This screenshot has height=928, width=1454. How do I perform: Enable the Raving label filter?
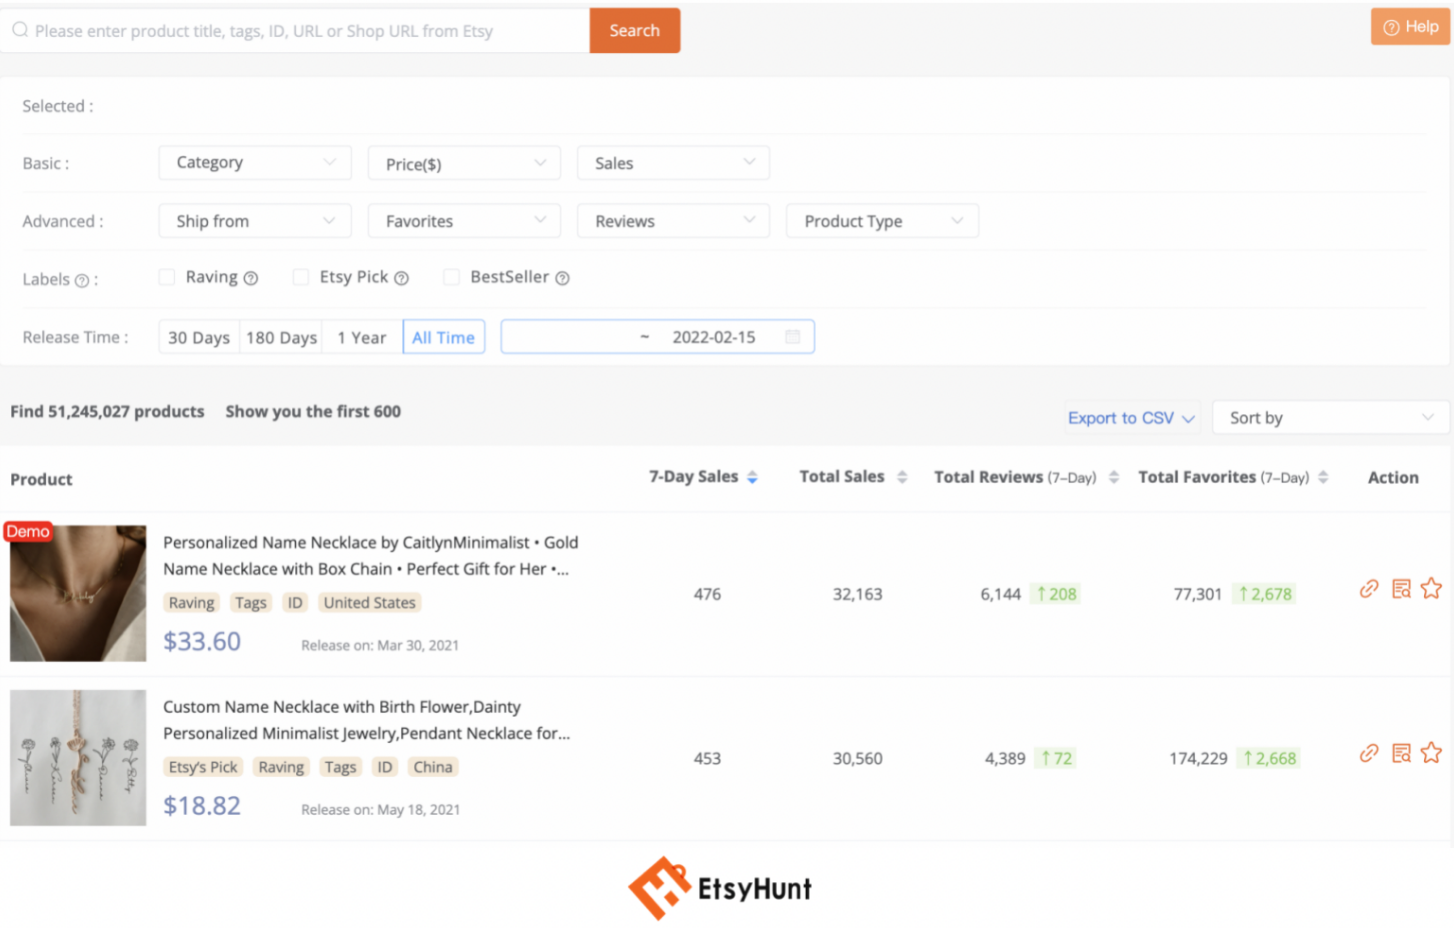[x=166, y=277]
